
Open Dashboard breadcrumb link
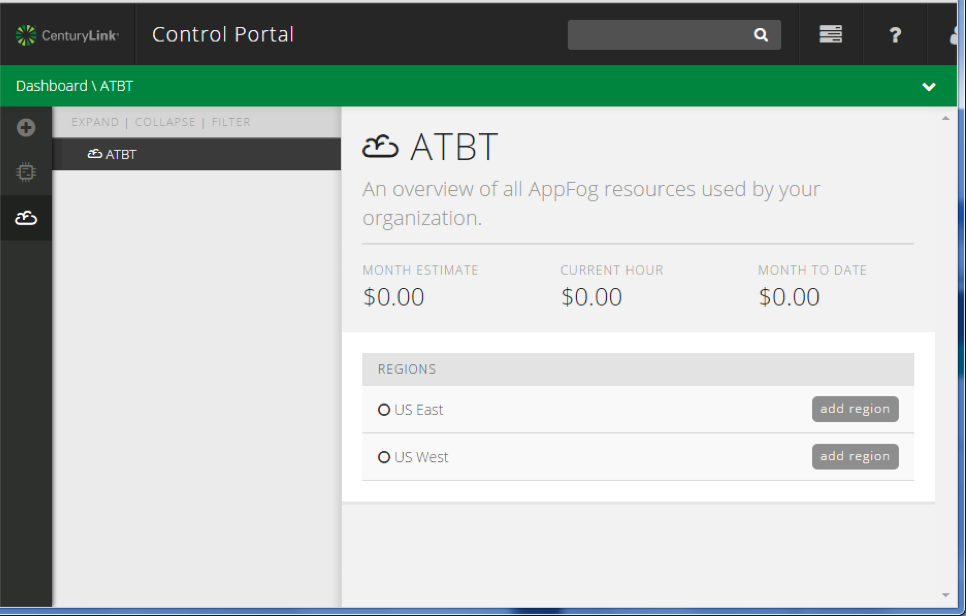pyautogui.click(x=52, y=86)
